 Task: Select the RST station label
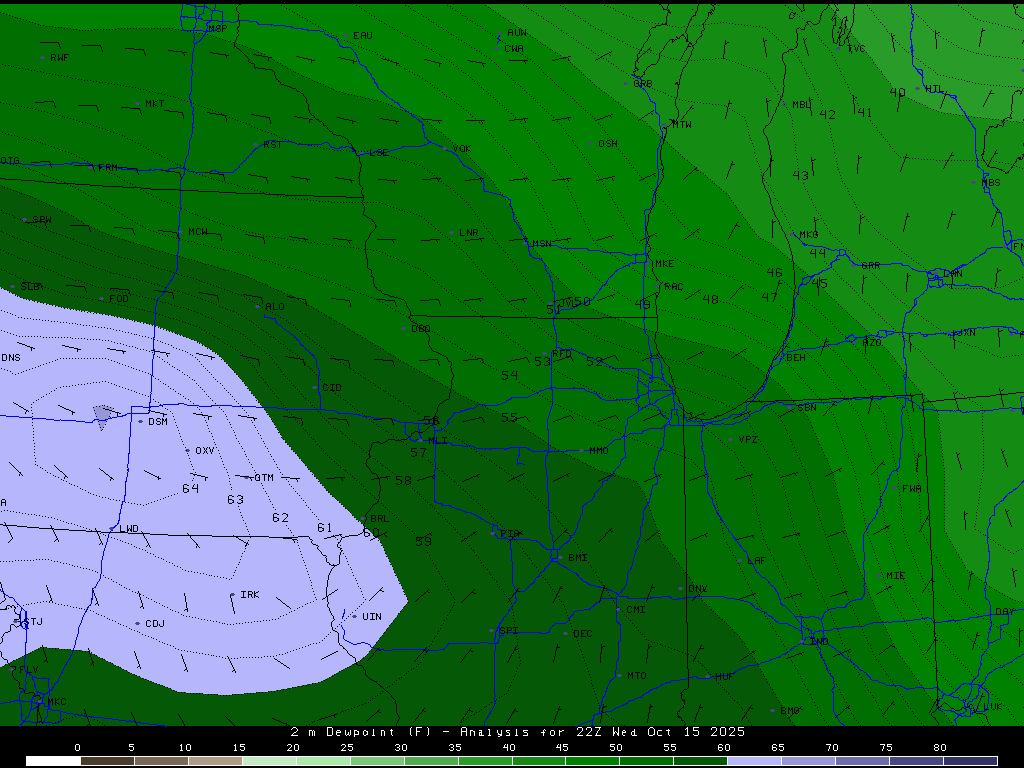click(272, 145)
